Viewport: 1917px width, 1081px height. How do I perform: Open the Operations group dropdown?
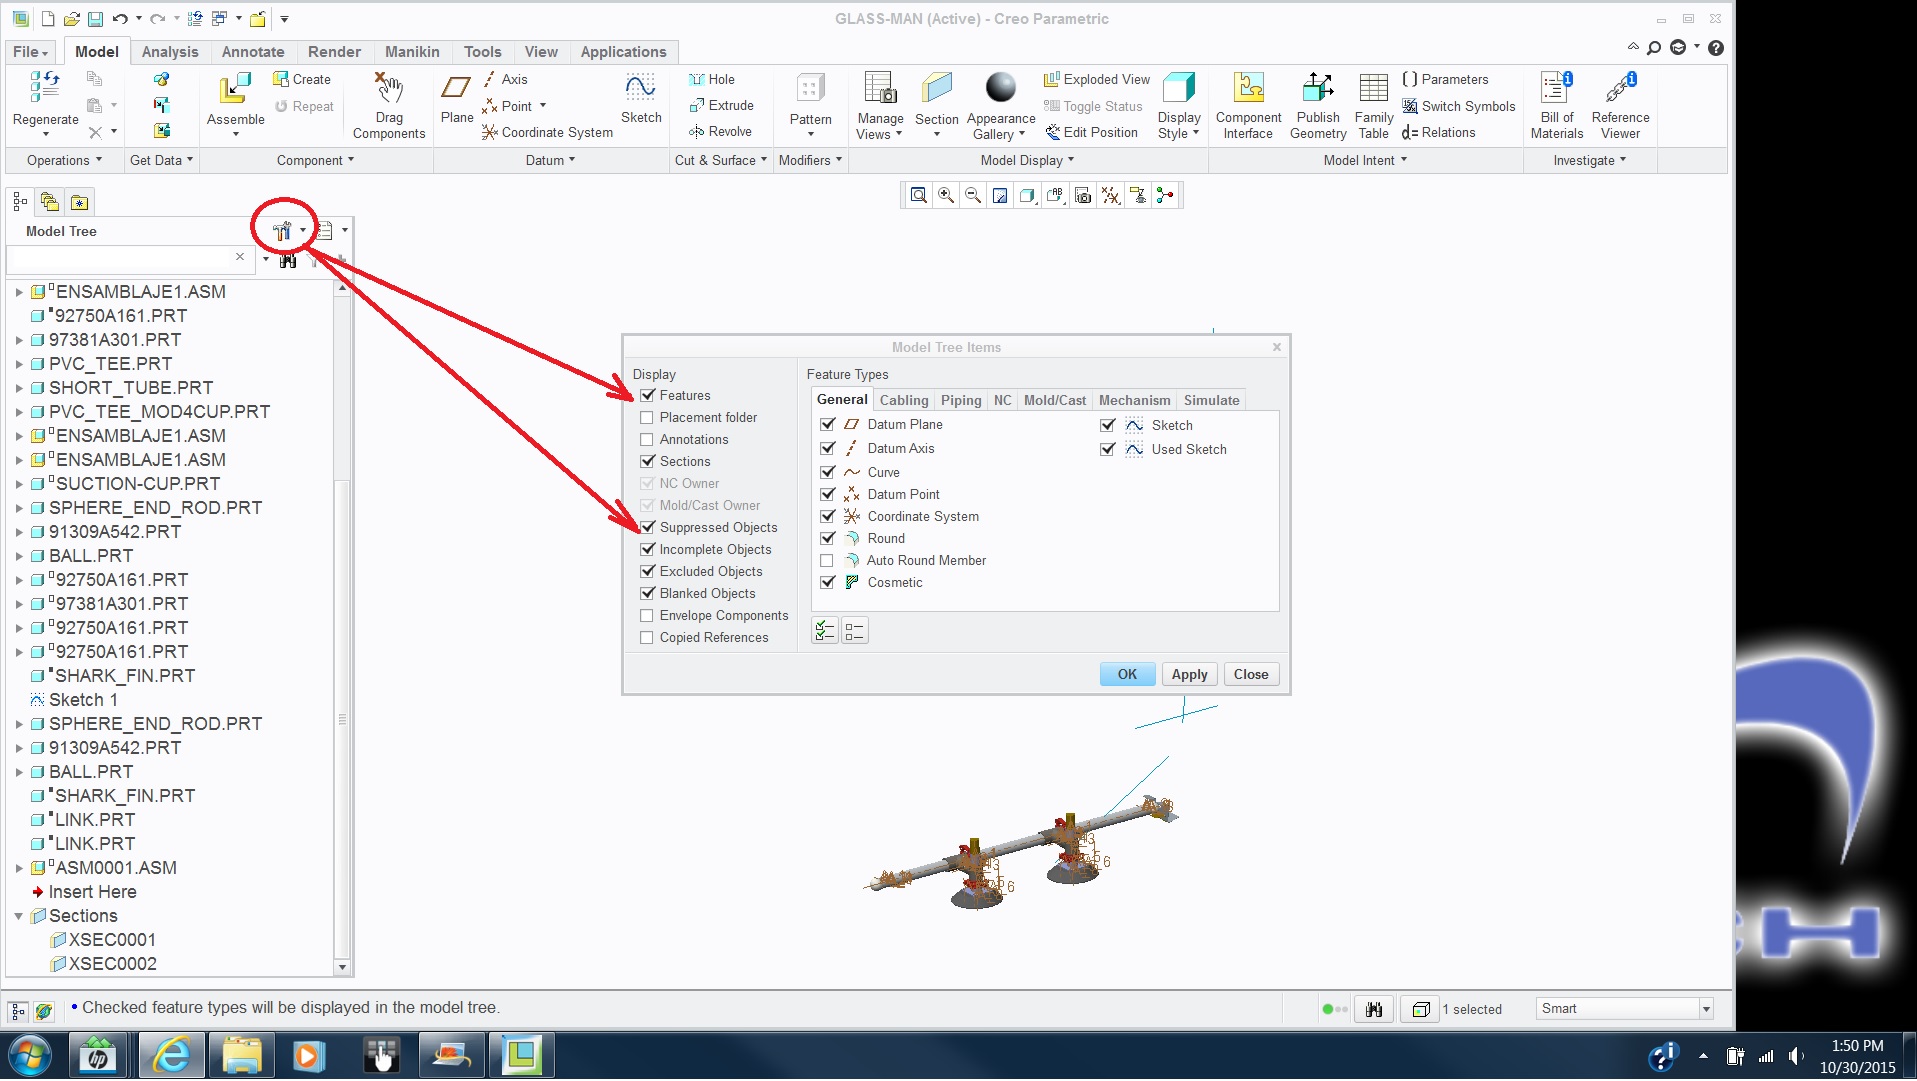64,160
